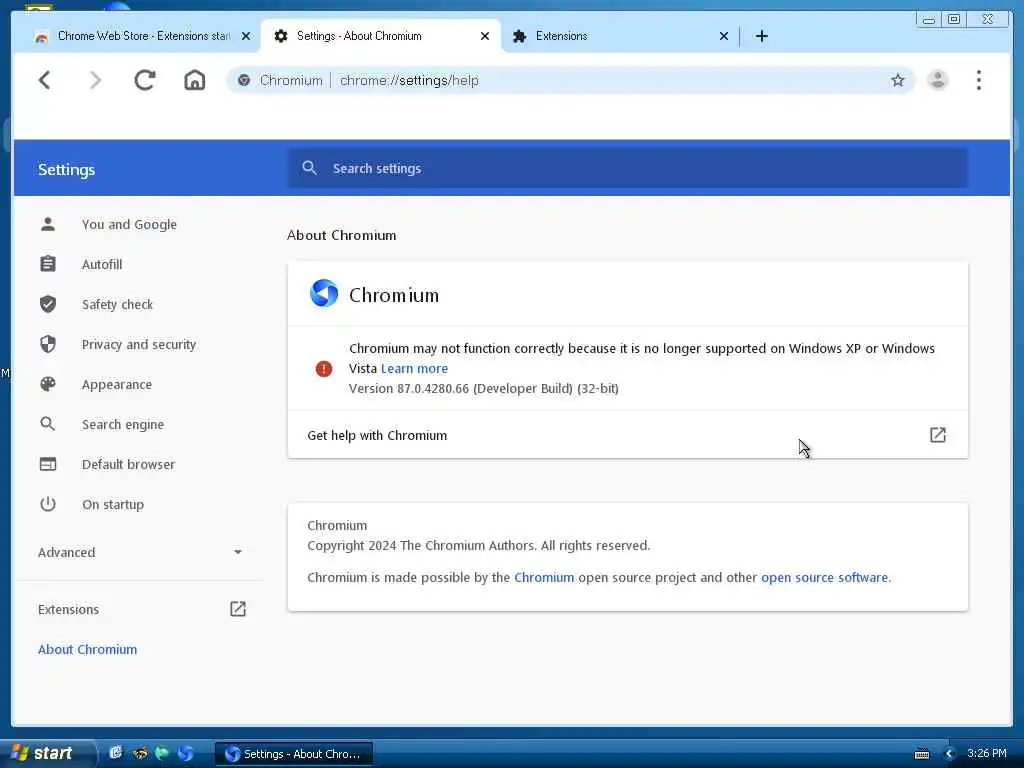This screenshot has height=768, width=1024.
Task: Click the clipboard icon beside Autofill
Action: [x=48, y=264]
